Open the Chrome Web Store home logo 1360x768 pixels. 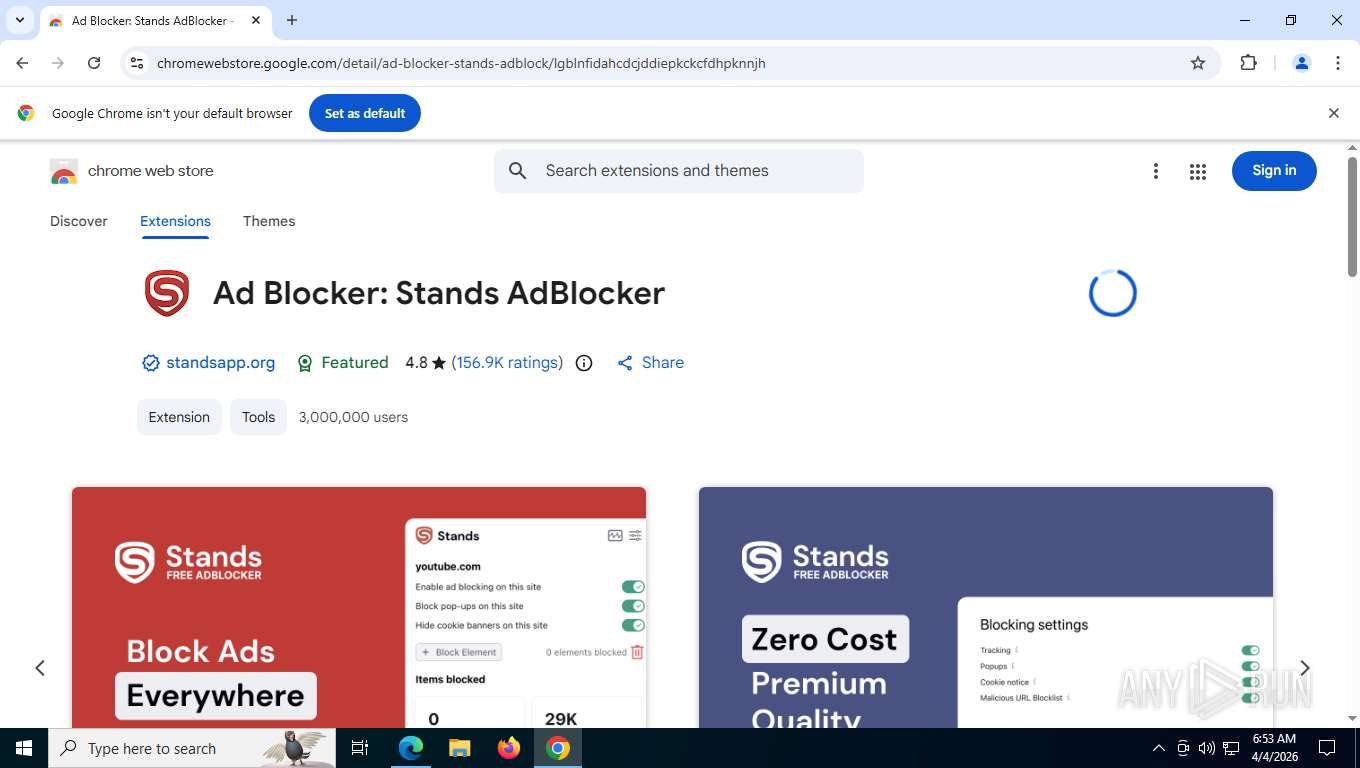132,171
